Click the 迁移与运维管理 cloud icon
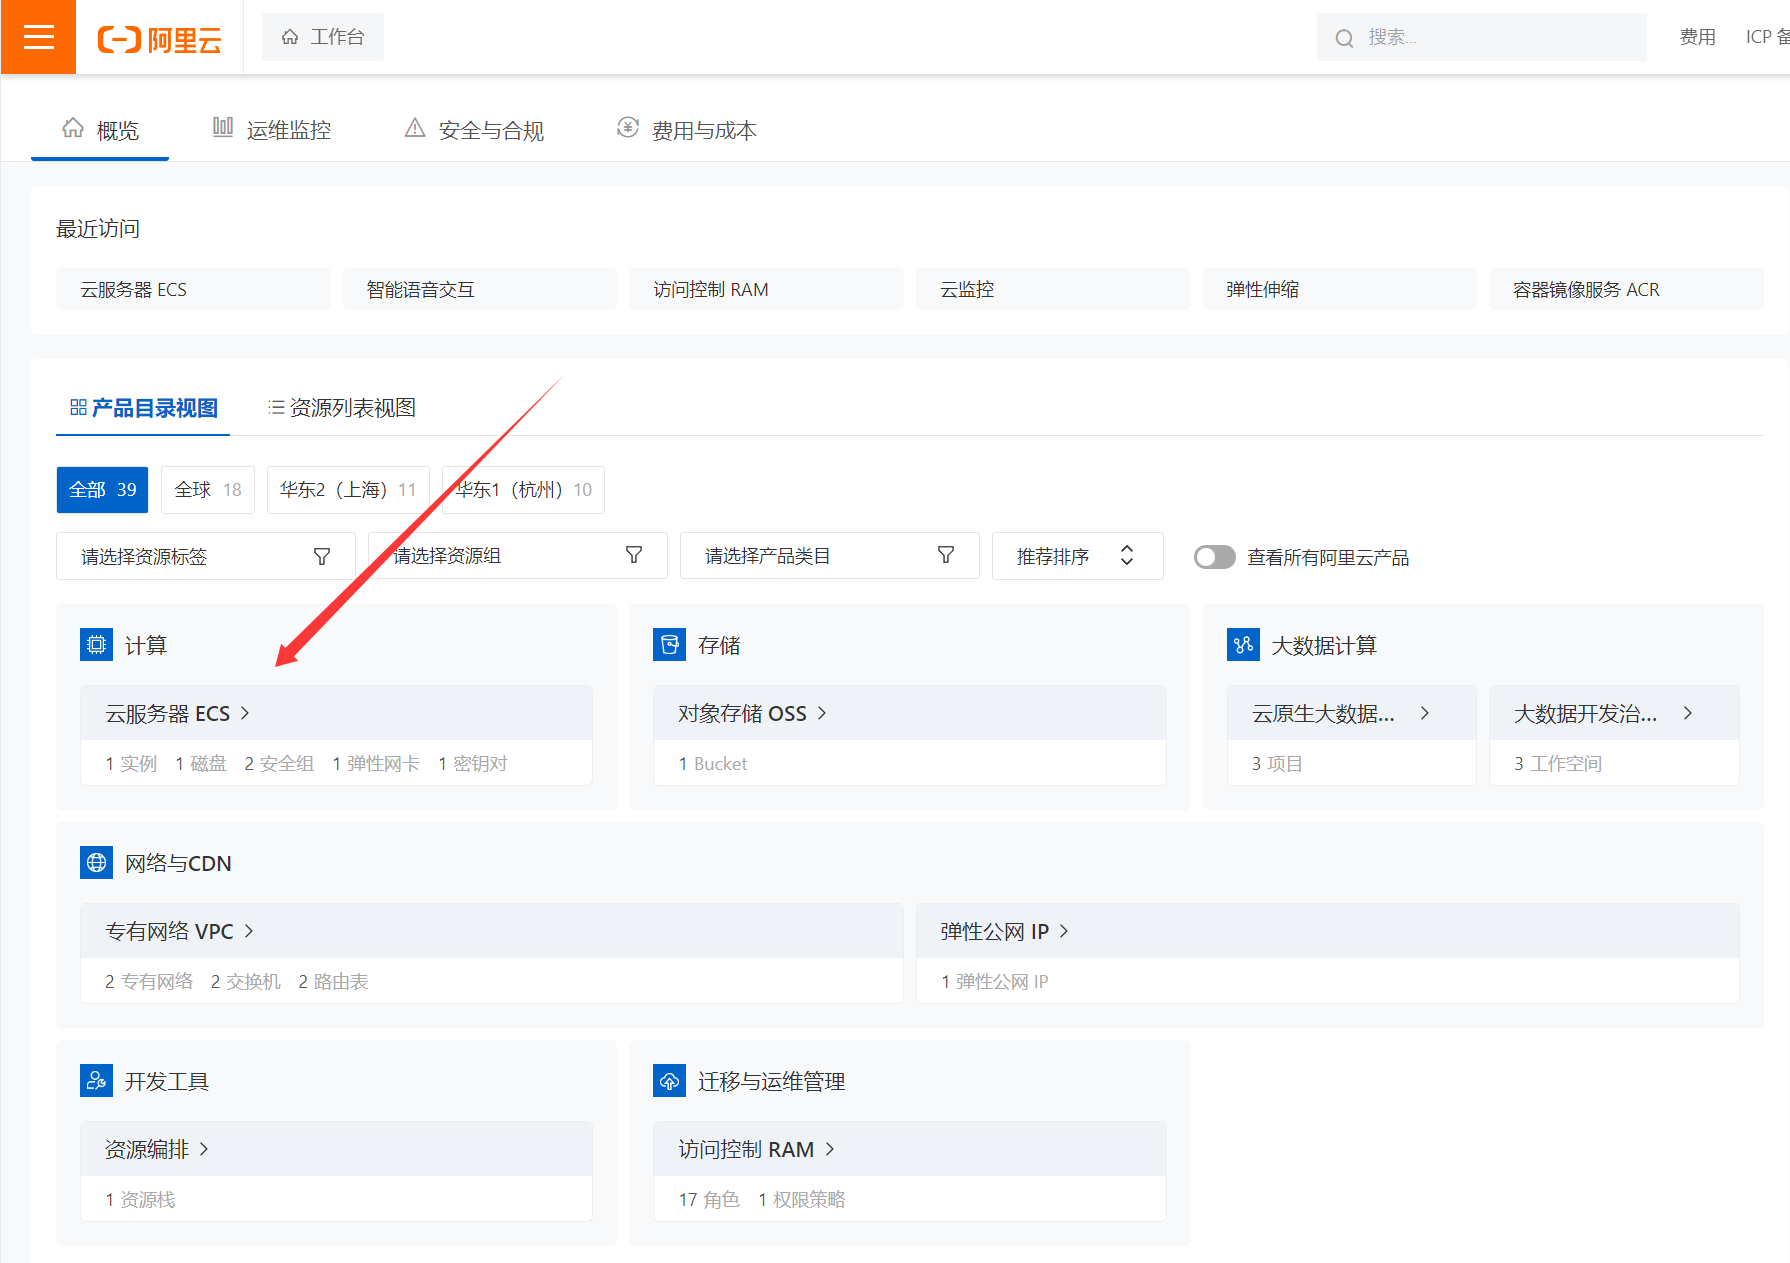1790x1263 pixels. [669, 1081]
